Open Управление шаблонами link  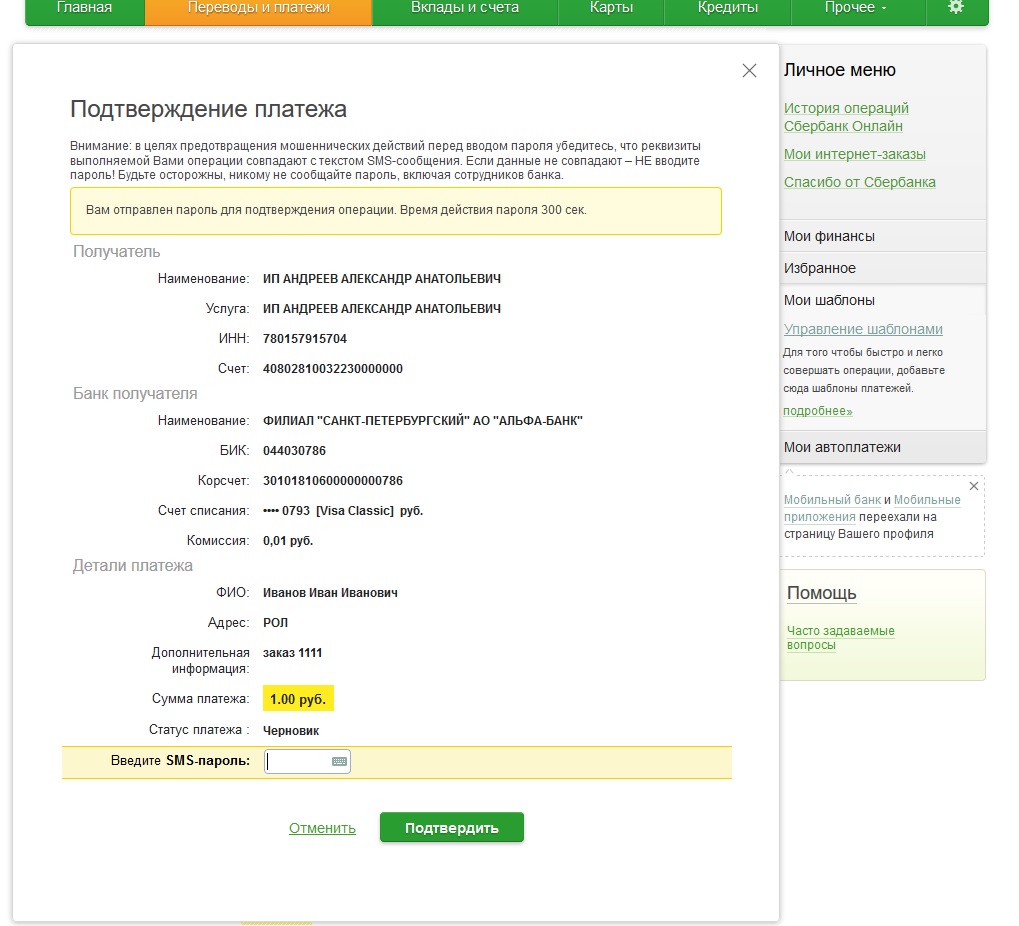(863, 329)
